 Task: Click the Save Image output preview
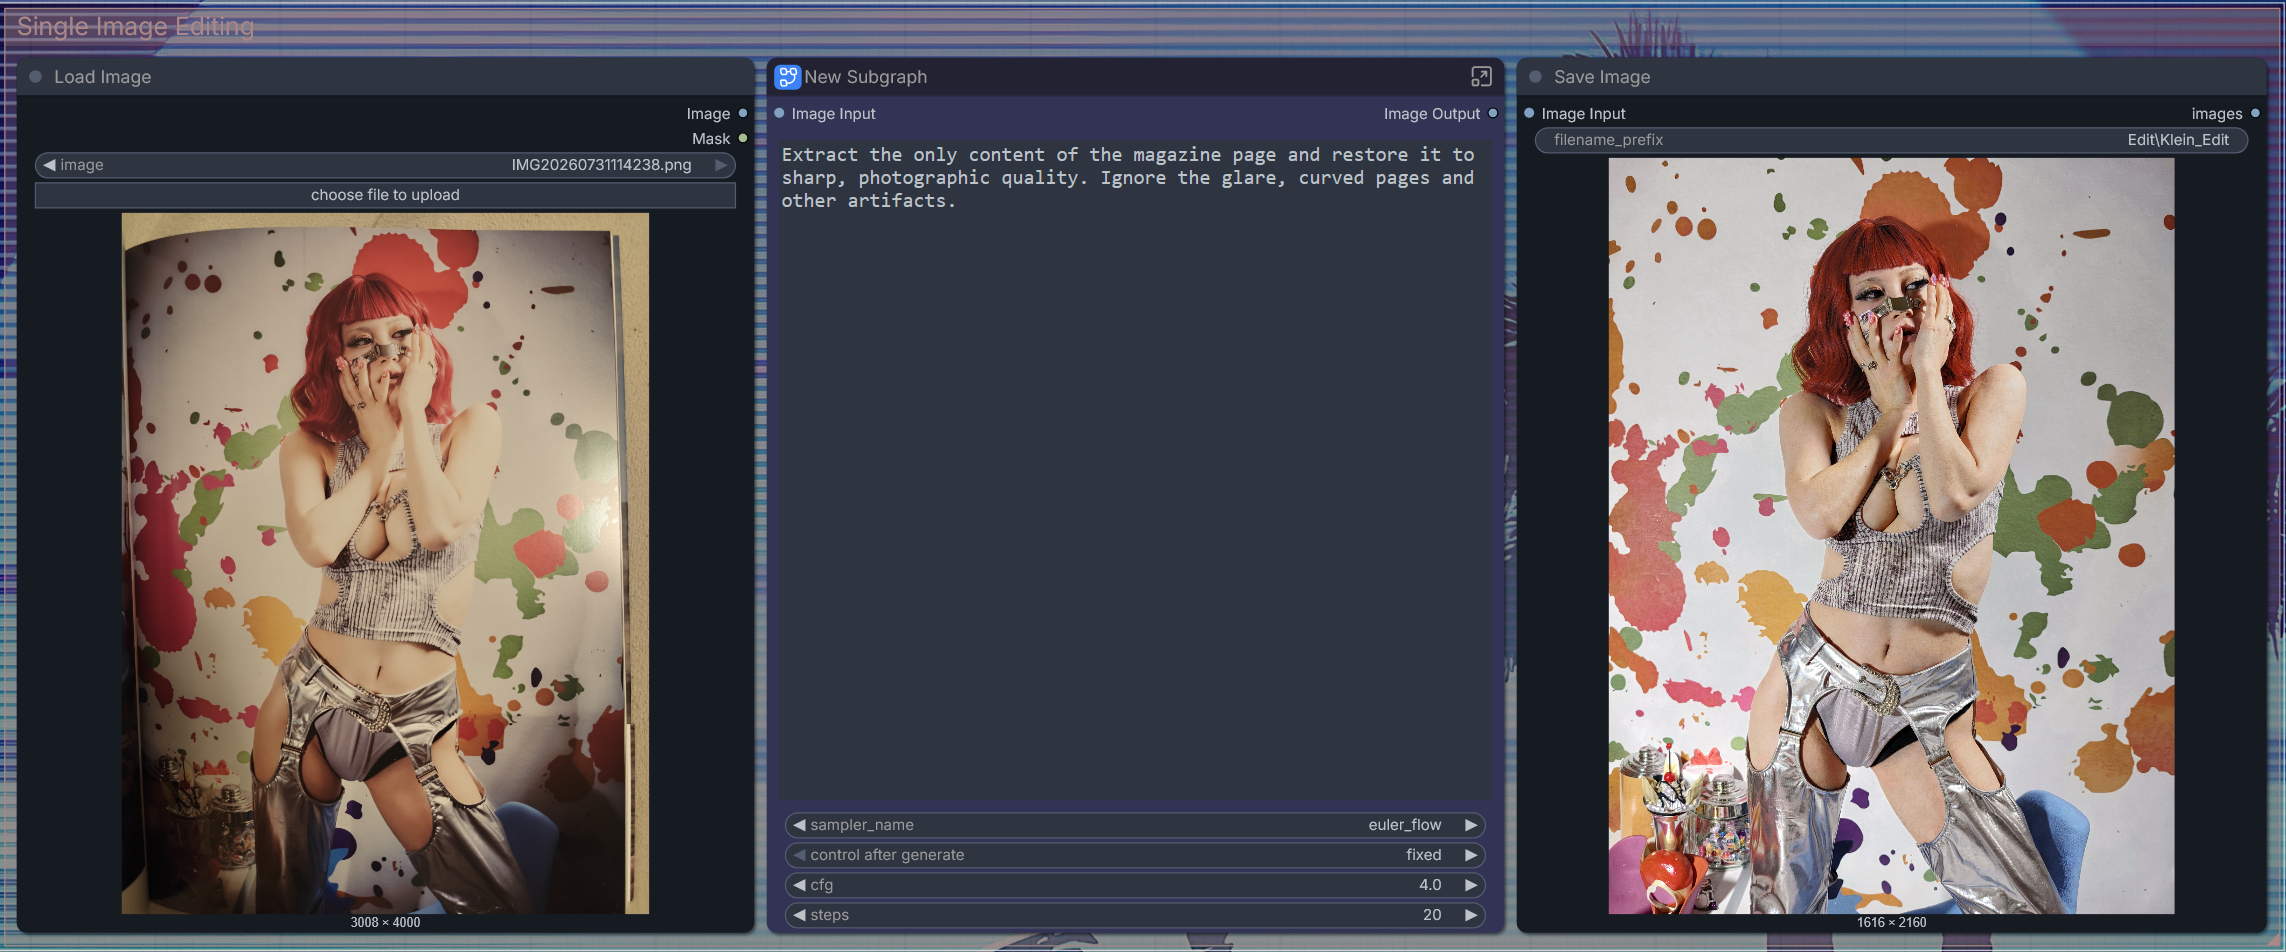(x=1891, y=536)
